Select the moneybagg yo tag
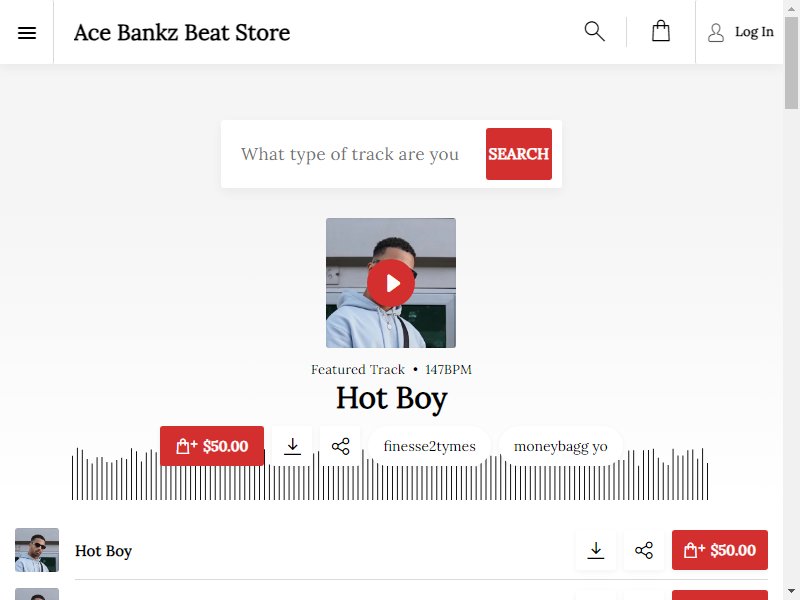The width and height of the screenshot is (800, 600). tap(560, 446)
